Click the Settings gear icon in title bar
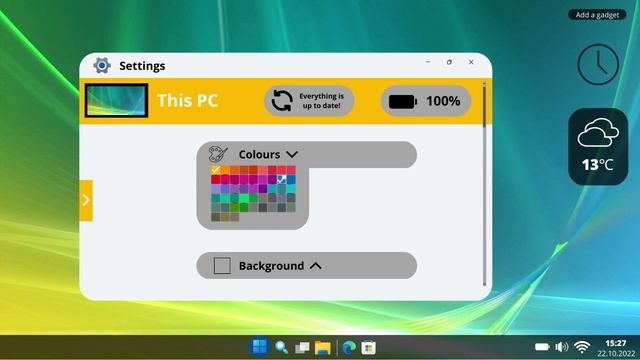 point(102,65)
